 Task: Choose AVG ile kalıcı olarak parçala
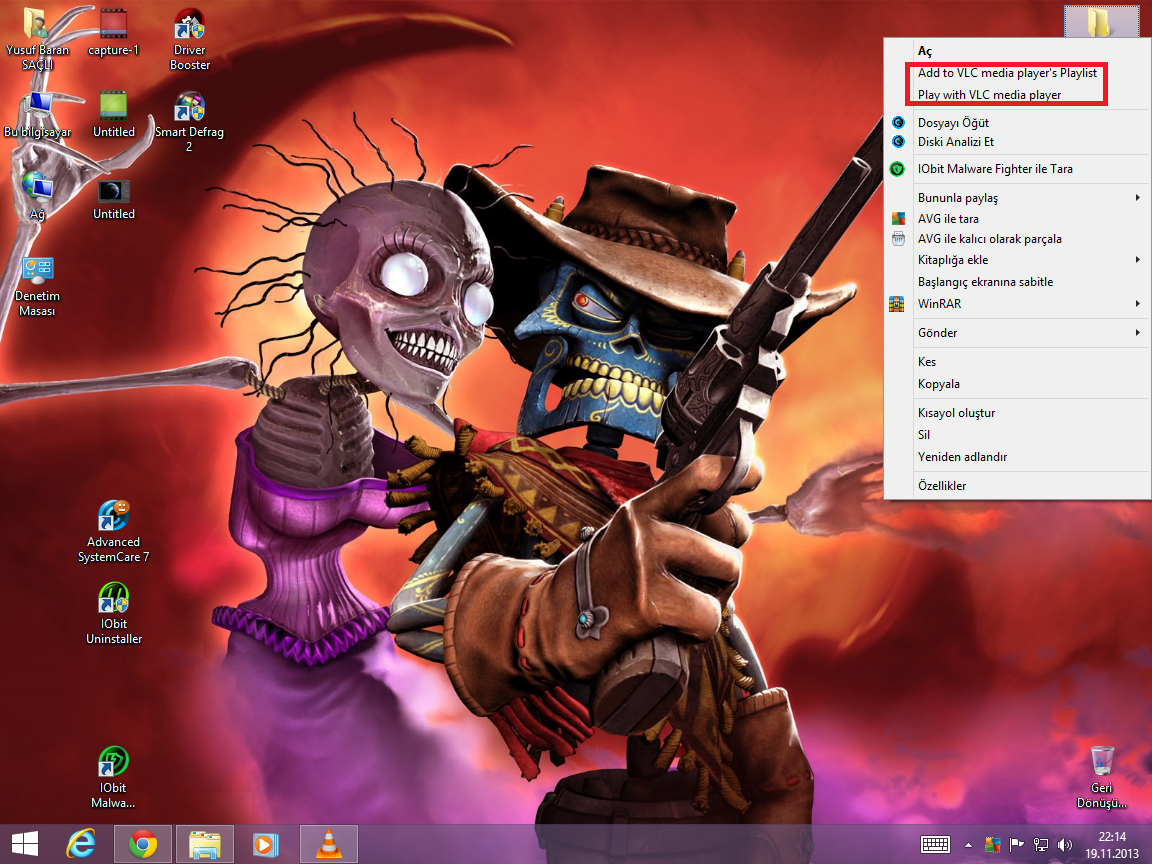(1017, 239)
